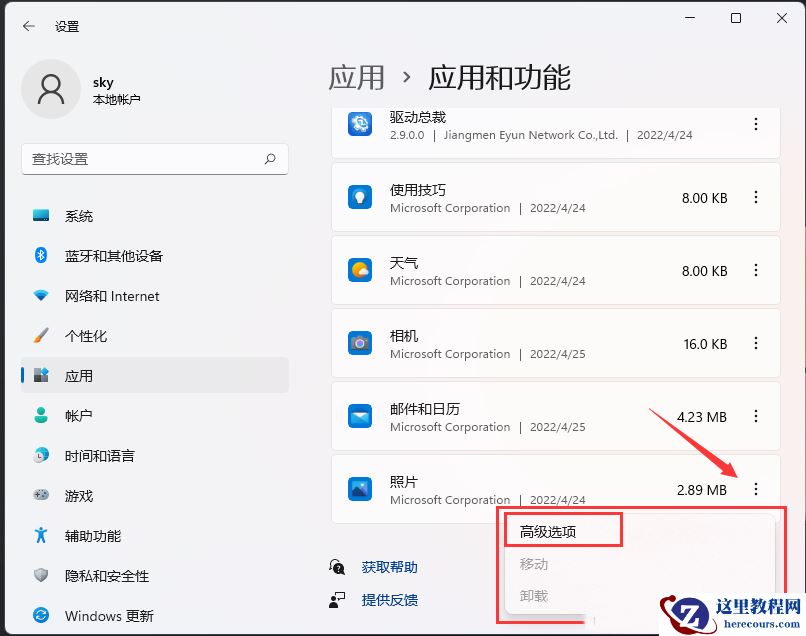806x636 pixels.
Task: Open the 邮件和日历 more options menu
Action: pos(757,416)
